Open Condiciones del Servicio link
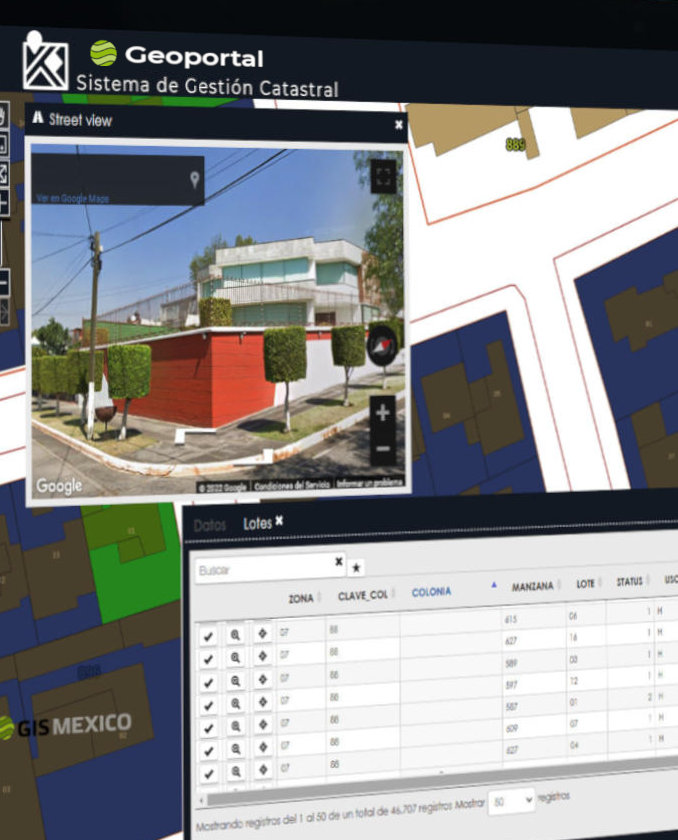Viewport: 678px width, 840px height. click(292, 485)
